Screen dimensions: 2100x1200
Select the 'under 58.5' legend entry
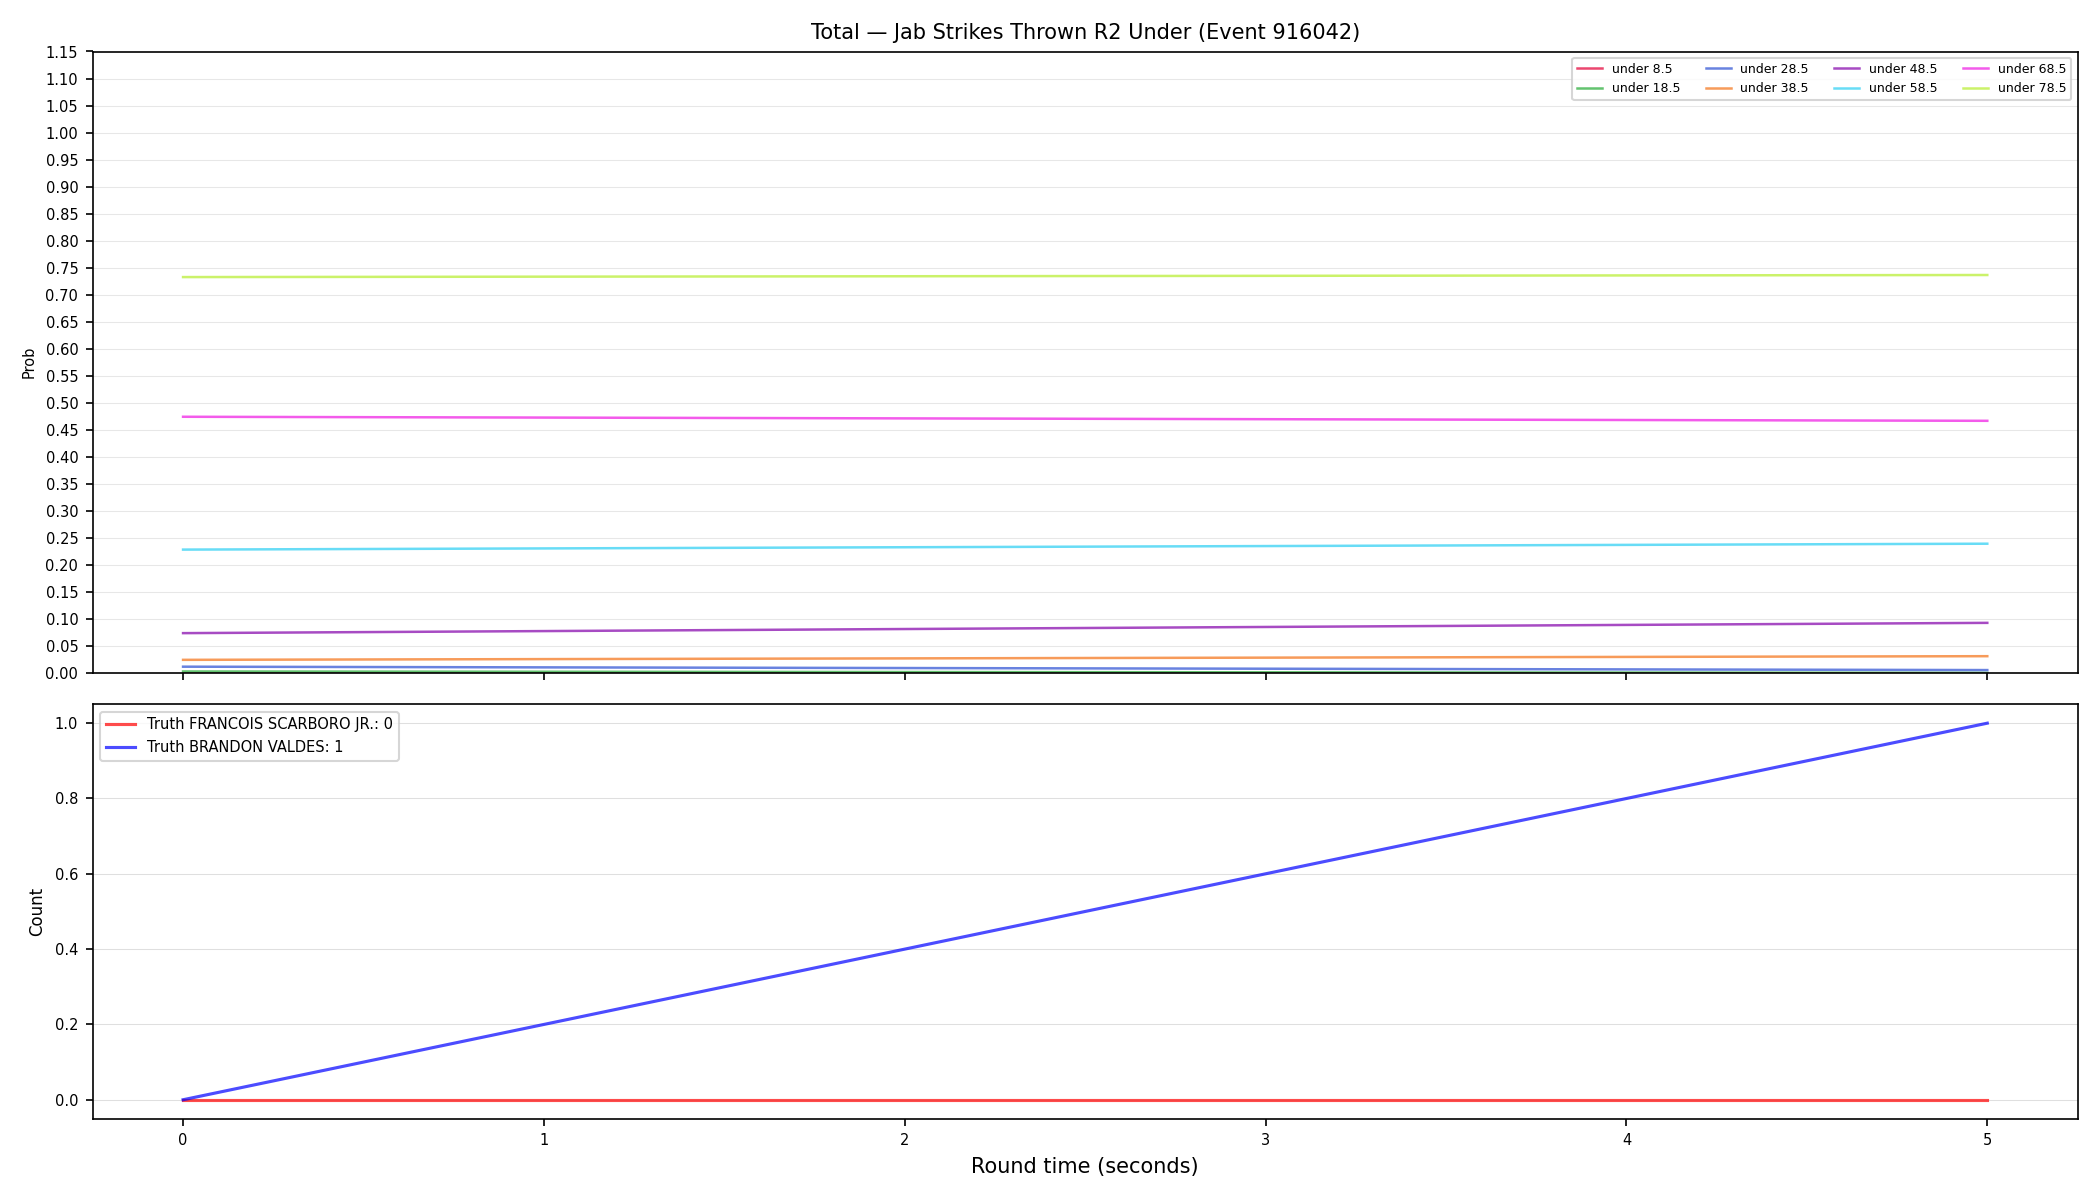click(x=1885, y=88)
